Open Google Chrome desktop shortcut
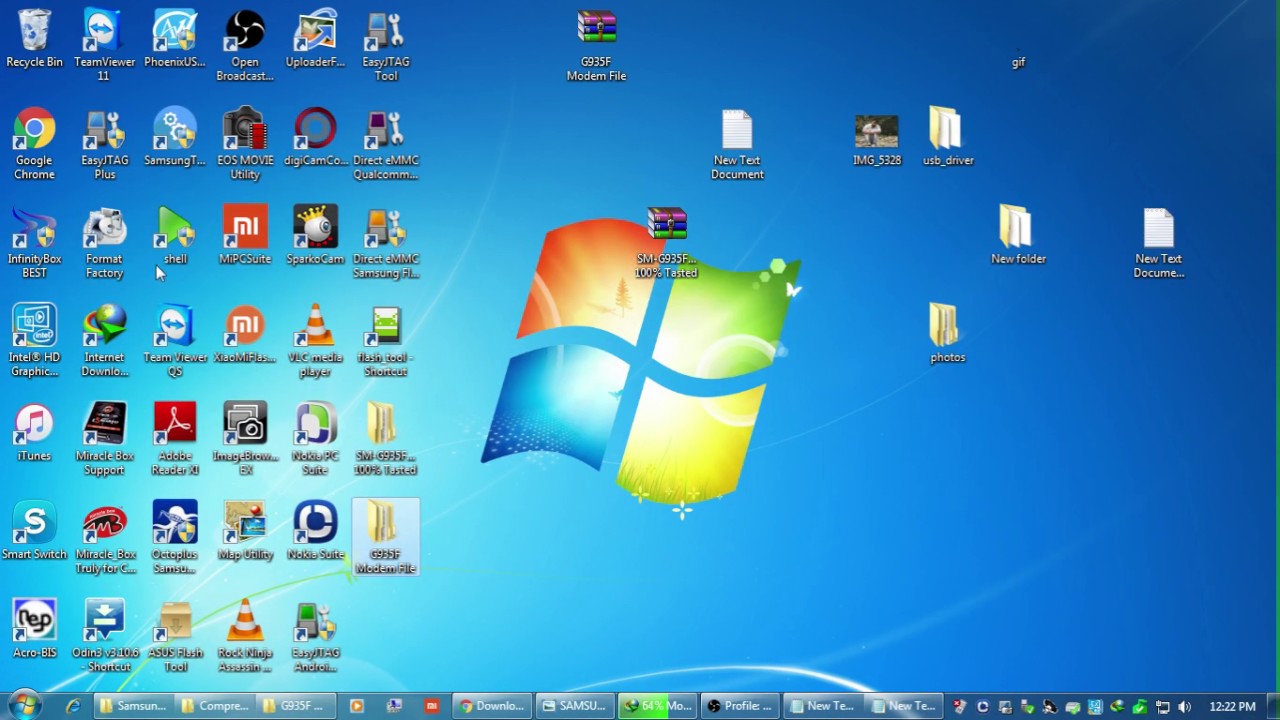Viewport: 1280px width, 720px height. [x=34, y=144]
